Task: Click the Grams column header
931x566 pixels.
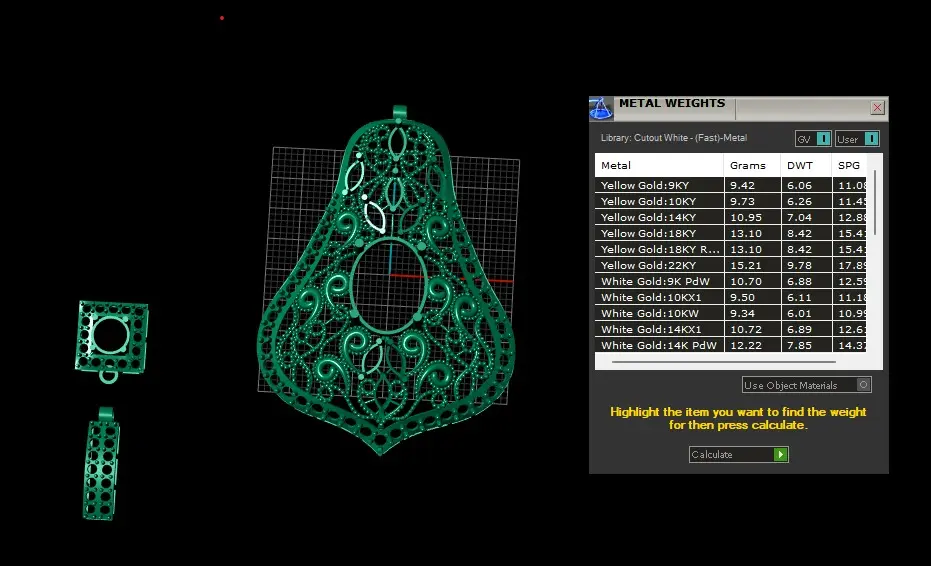Action: (x=752, y=165)
